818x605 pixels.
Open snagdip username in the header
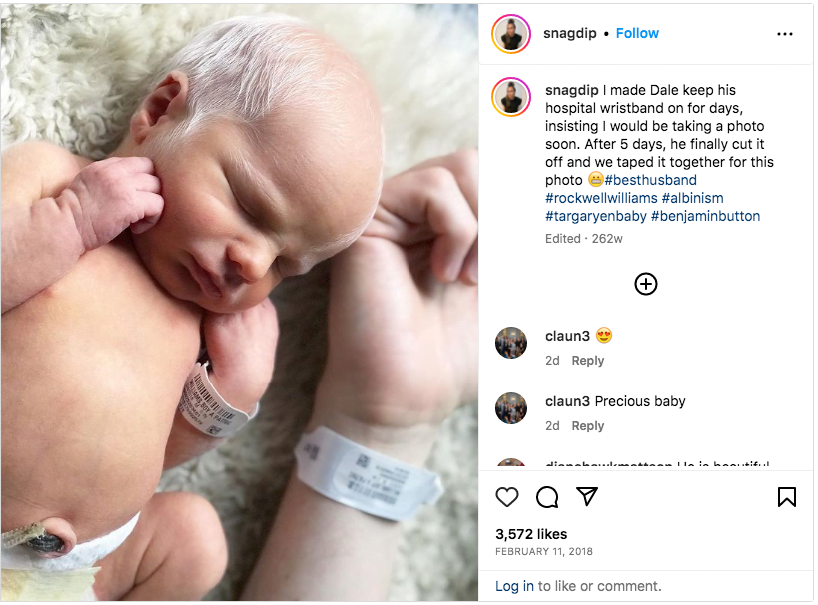(x=570, y=33)
